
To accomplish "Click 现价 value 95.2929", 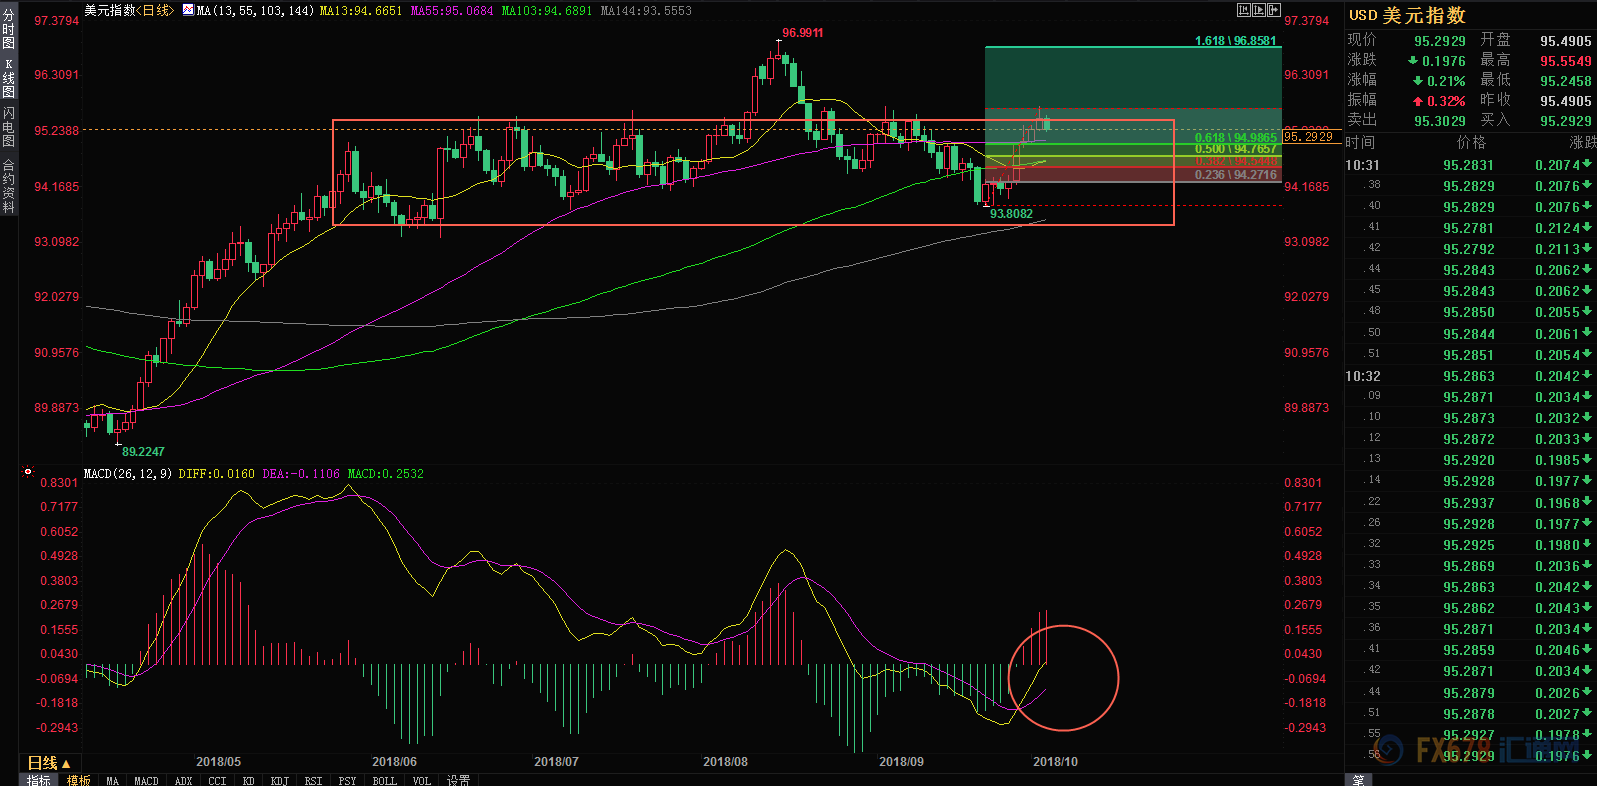I will pyautogui.click(x=1440, y=41).
